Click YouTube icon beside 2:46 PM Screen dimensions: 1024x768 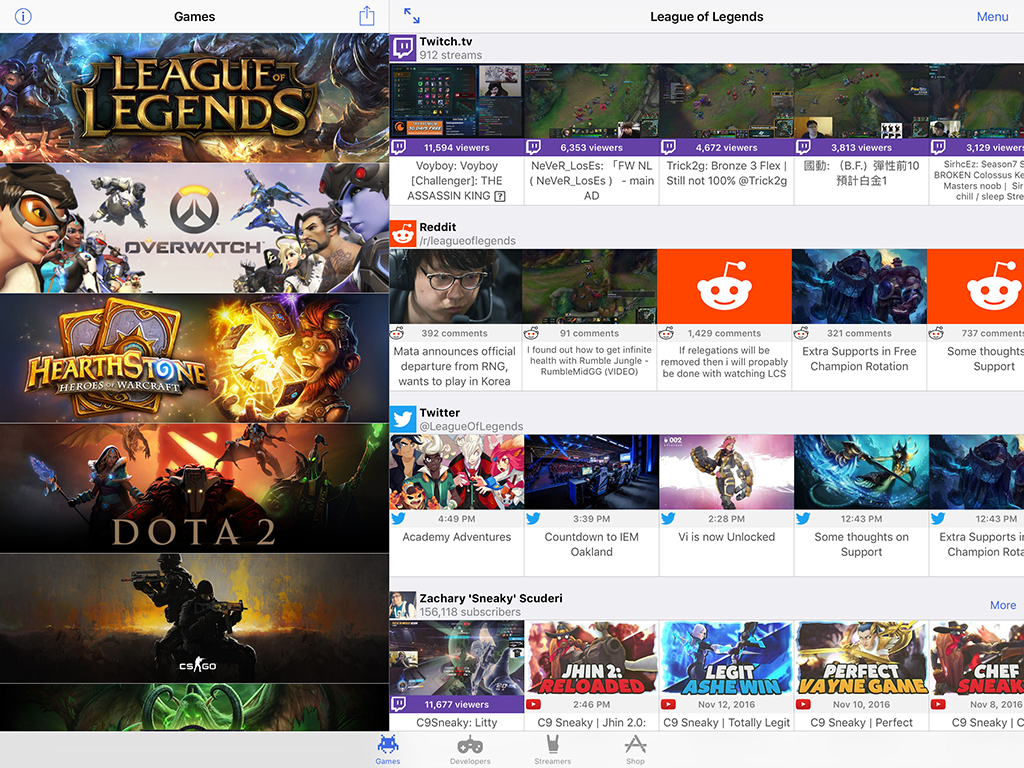(534, 704)
